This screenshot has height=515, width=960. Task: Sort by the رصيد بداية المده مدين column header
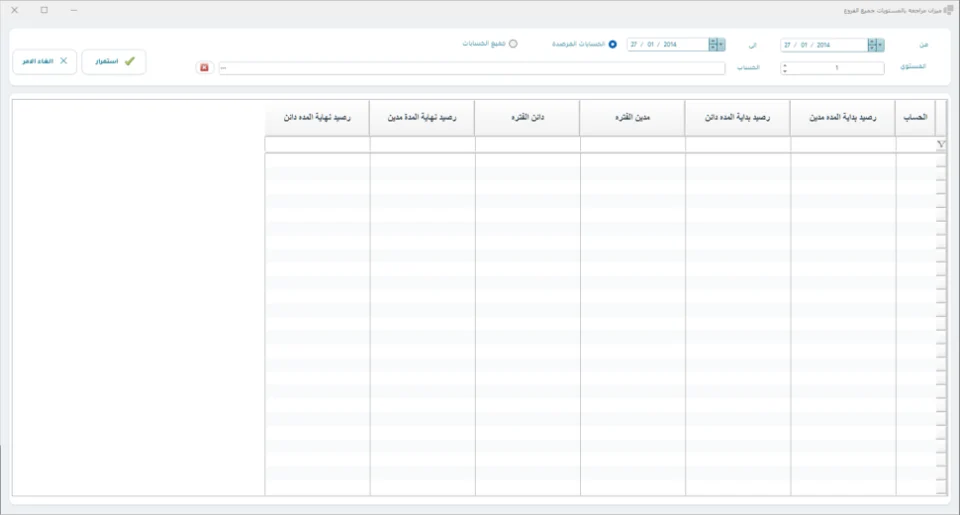tap(842, 118)
